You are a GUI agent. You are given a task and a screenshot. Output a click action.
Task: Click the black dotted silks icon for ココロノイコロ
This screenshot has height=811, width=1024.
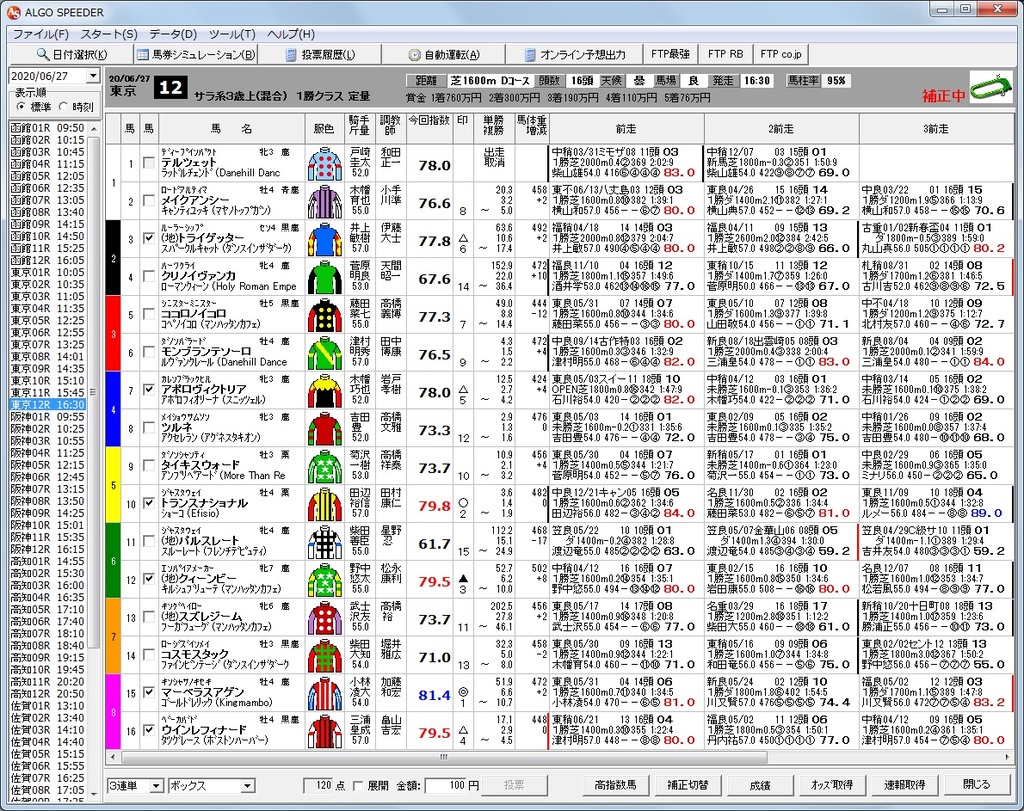[x=325, y=315]
